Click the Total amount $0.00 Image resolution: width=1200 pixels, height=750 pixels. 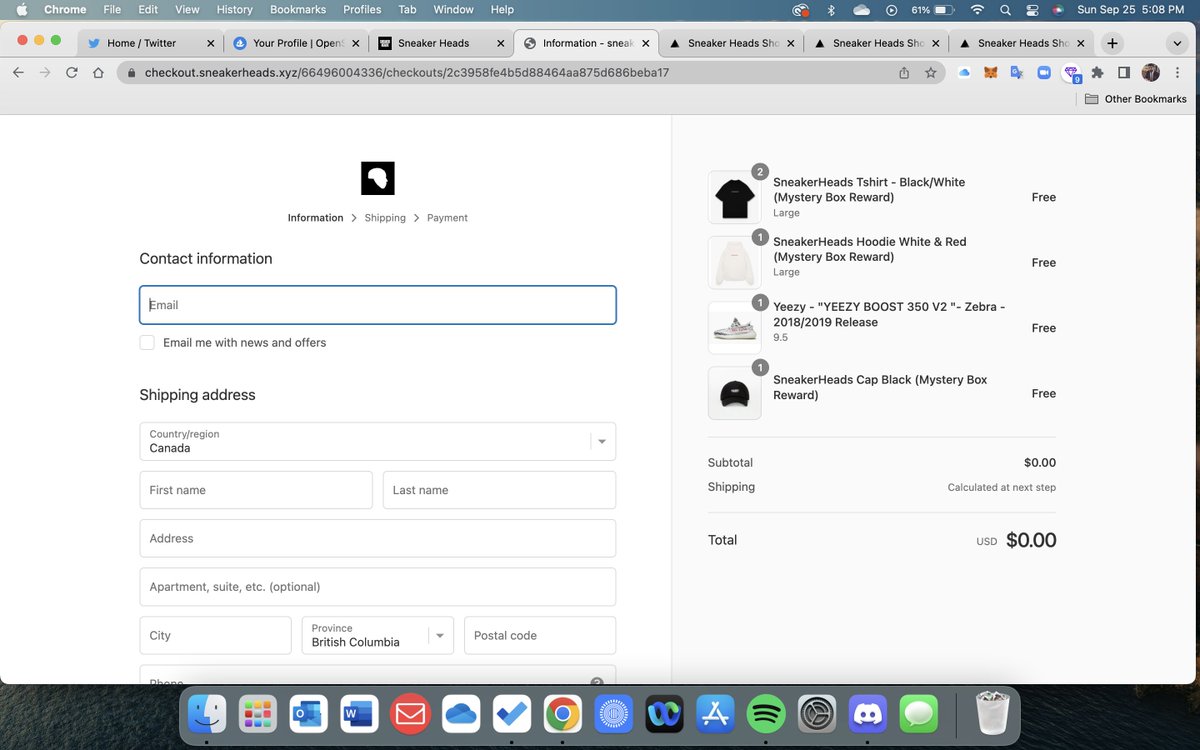[1030, 540]
